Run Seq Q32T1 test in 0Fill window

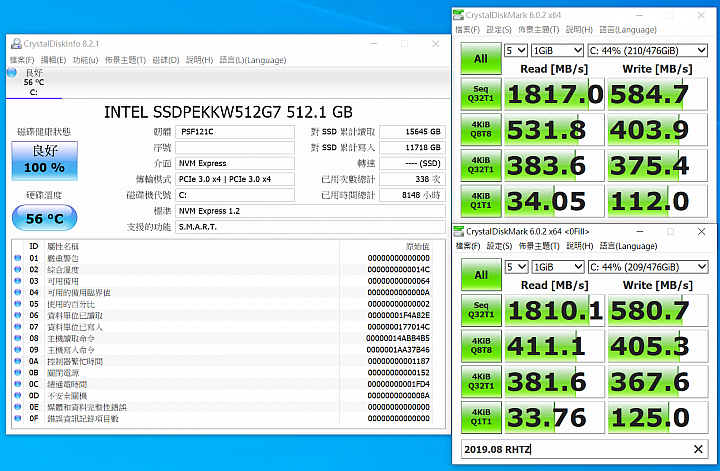pyautogui.click(x=481, y=310)
